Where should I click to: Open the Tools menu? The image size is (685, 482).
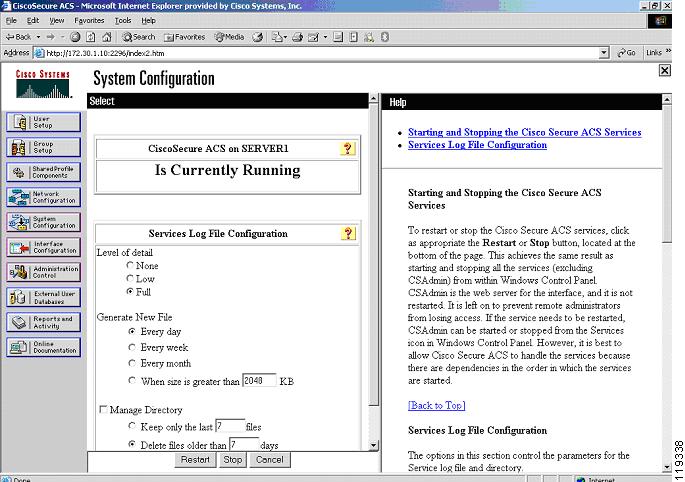tap(123, 21)
